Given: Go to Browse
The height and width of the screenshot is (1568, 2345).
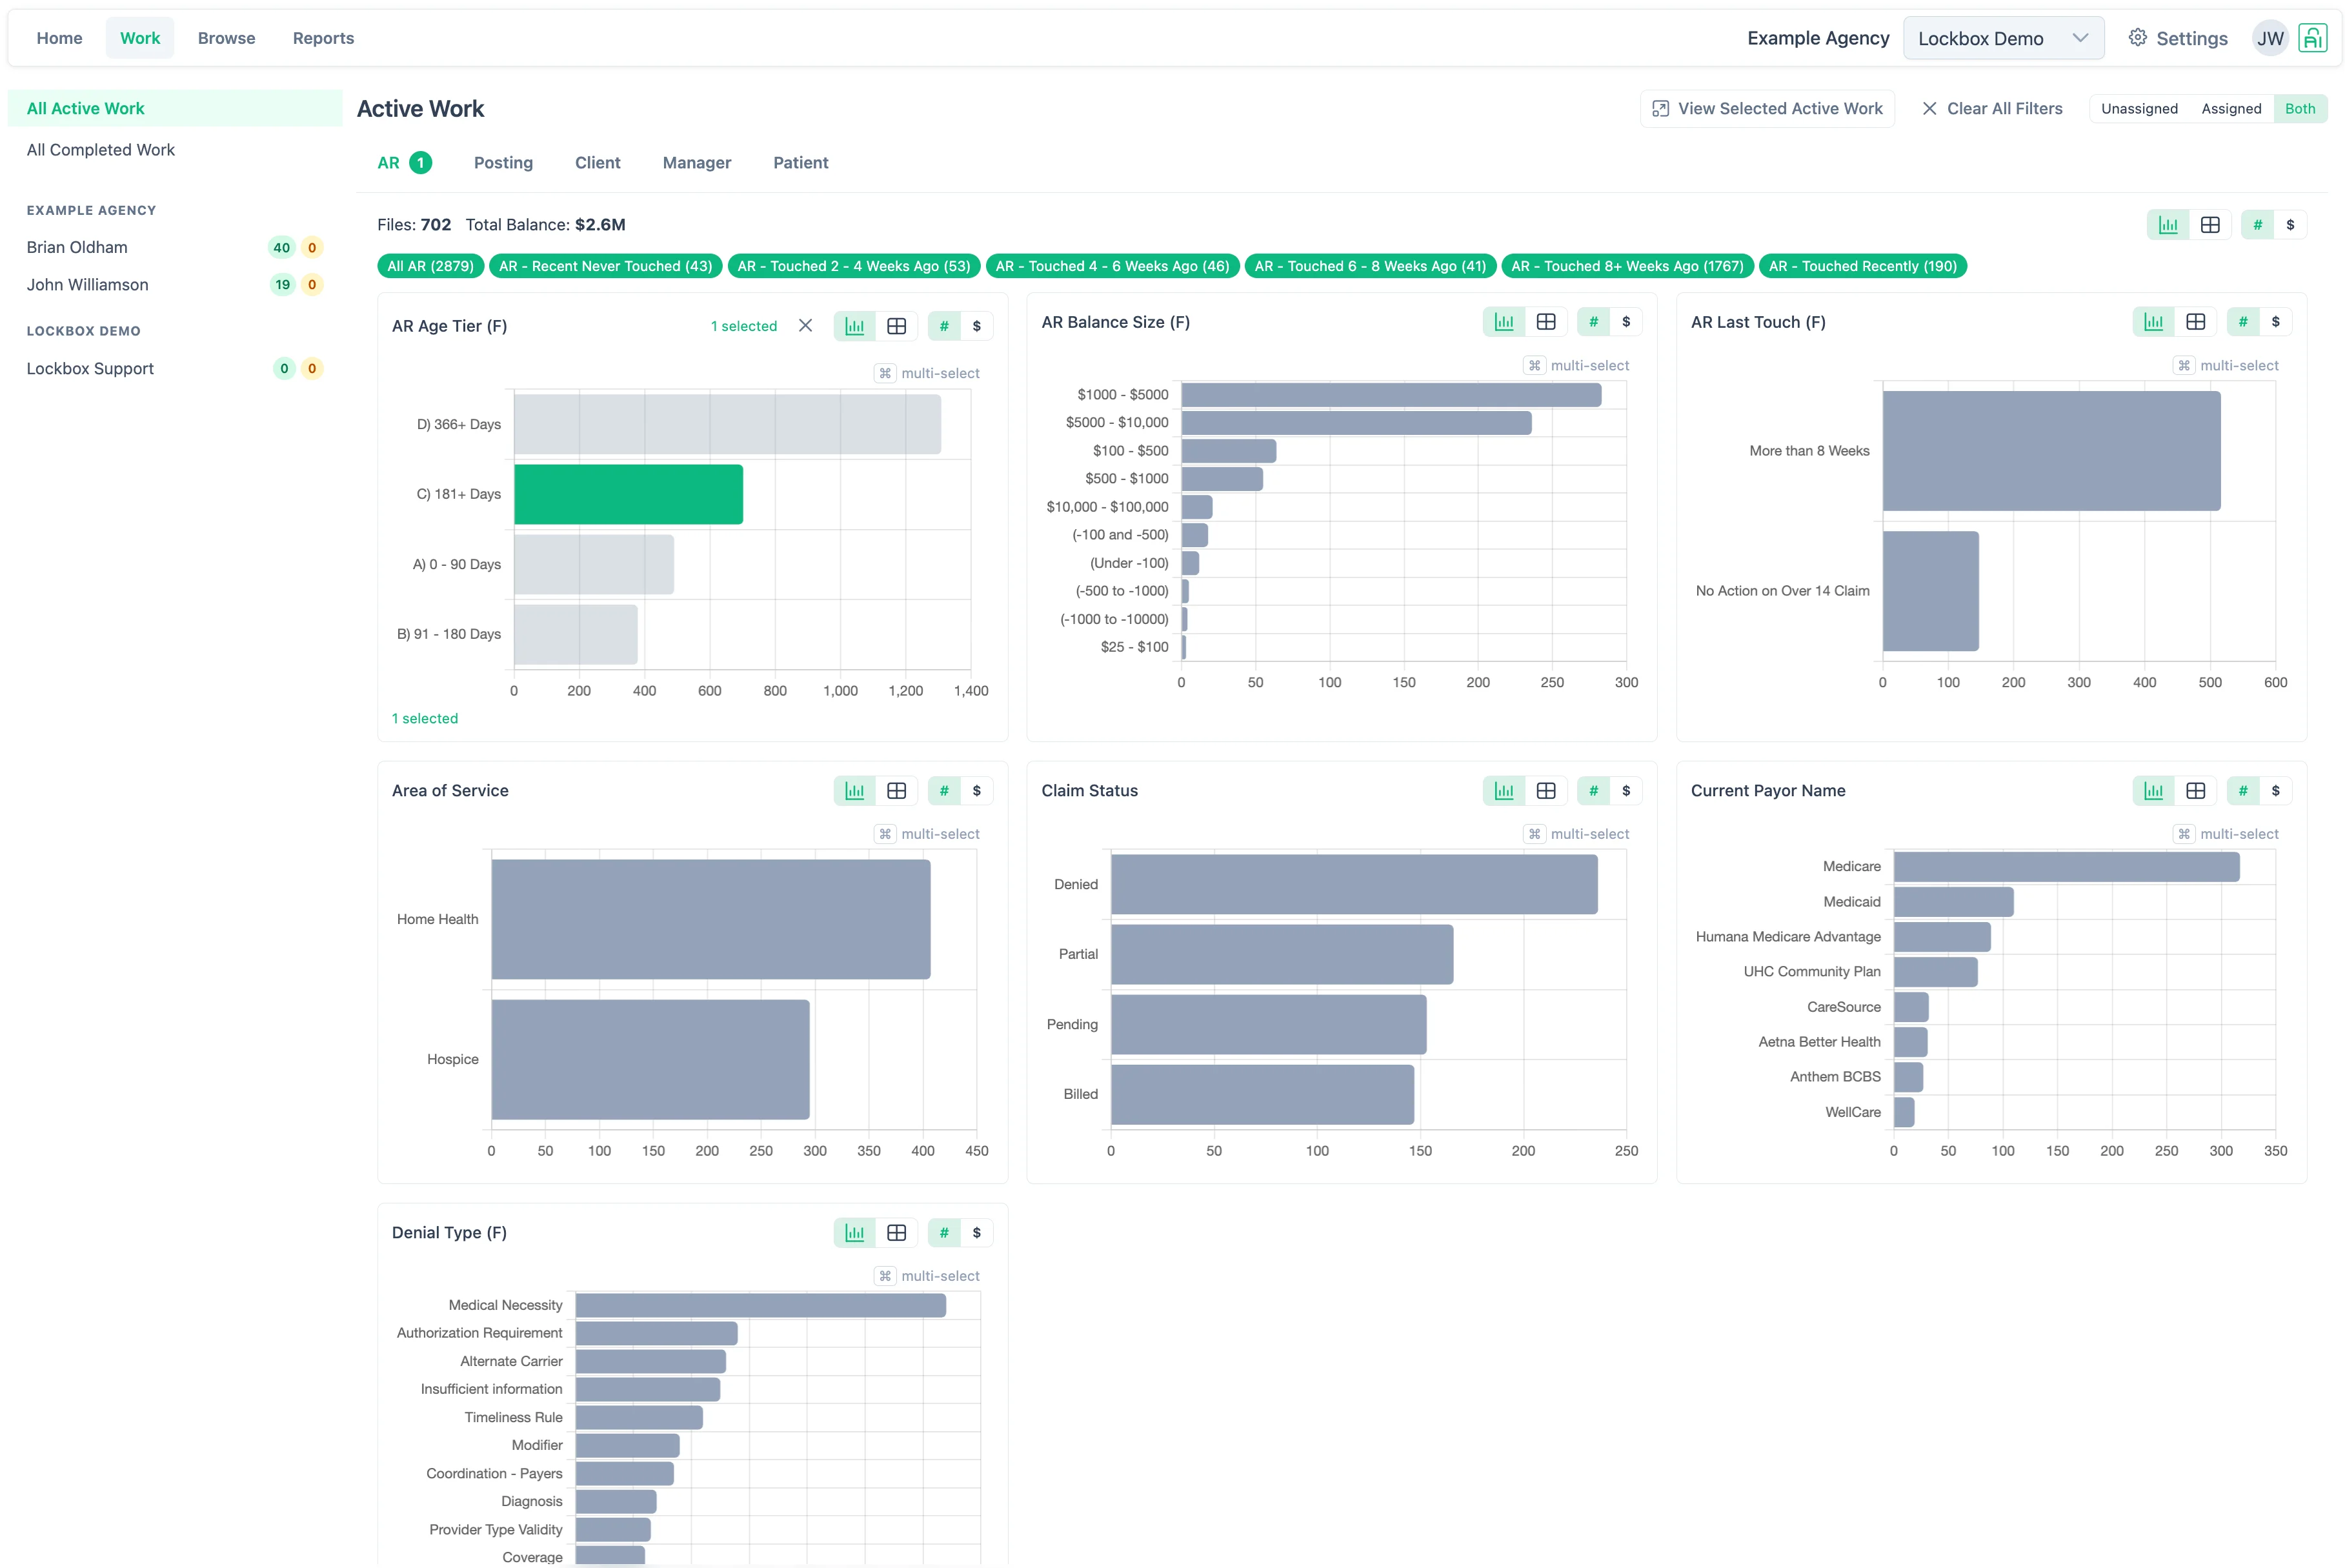Looking at the screenshot, I should click(226, 38).
